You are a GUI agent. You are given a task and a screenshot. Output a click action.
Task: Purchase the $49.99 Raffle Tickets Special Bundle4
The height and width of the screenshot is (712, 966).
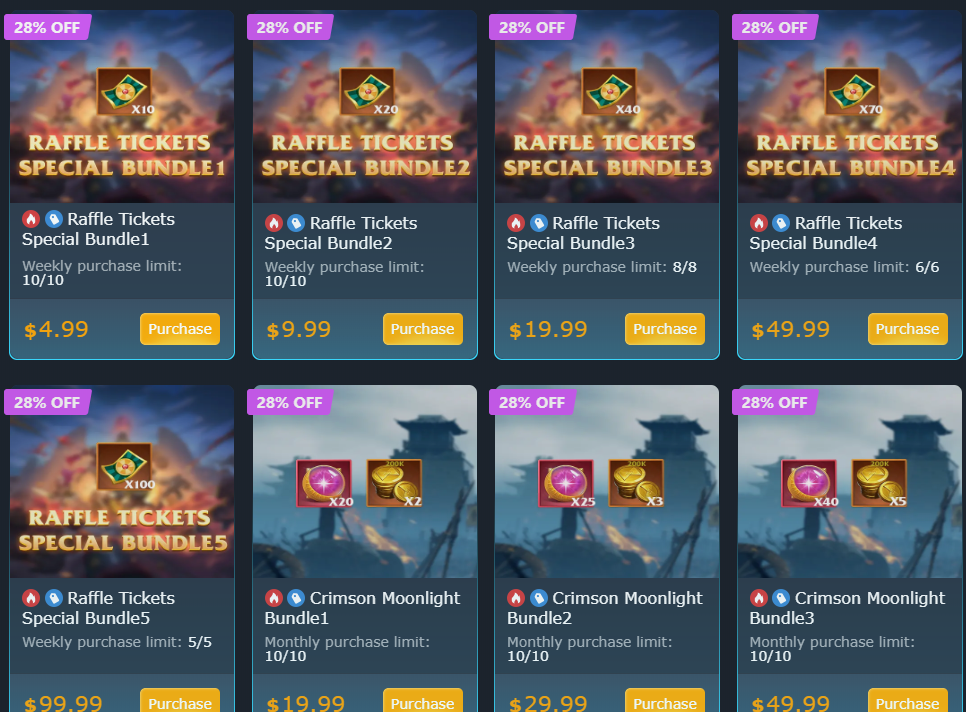(x=907, y=329)
